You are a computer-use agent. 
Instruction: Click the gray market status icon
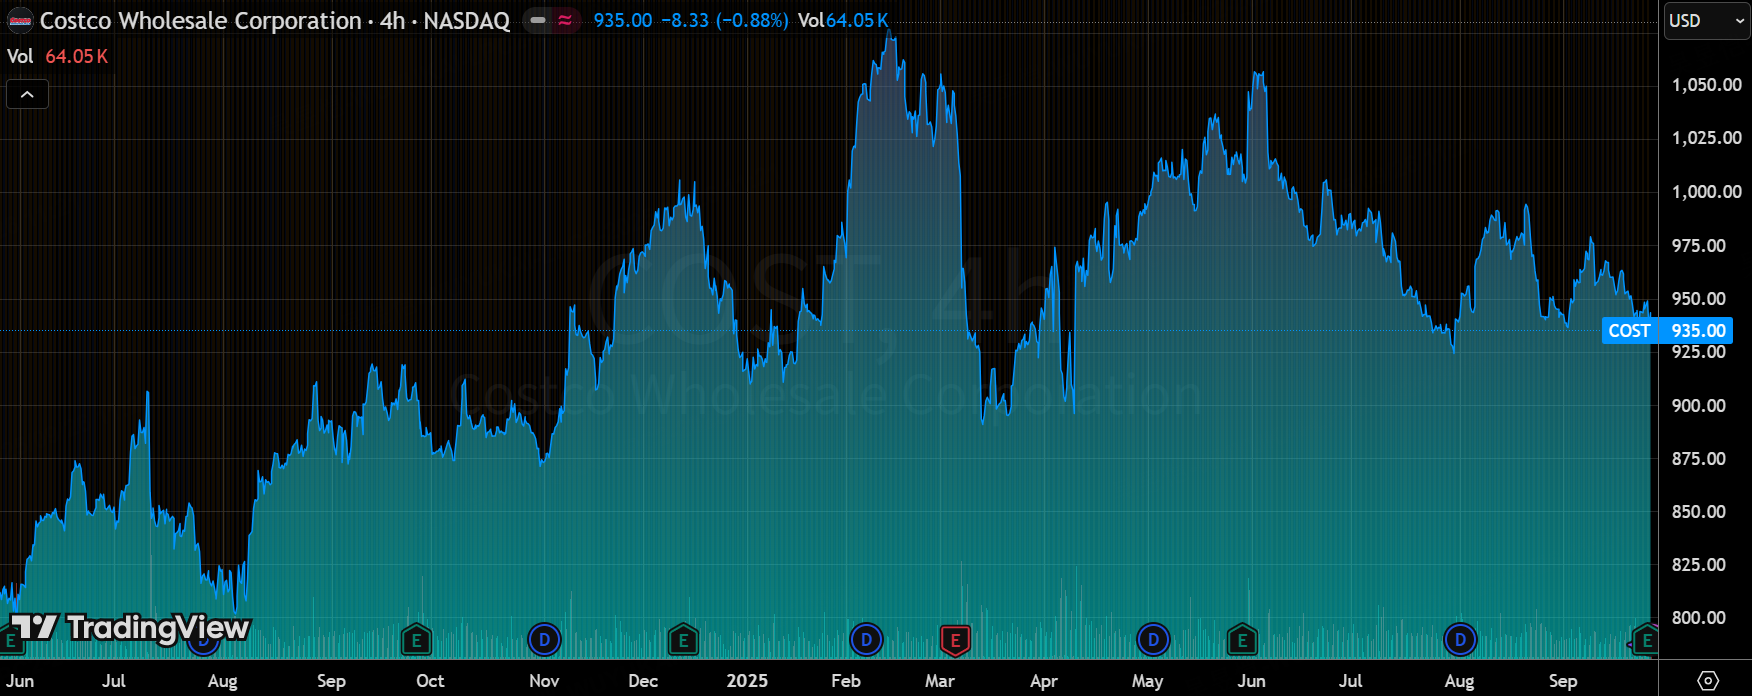point(538,20)
